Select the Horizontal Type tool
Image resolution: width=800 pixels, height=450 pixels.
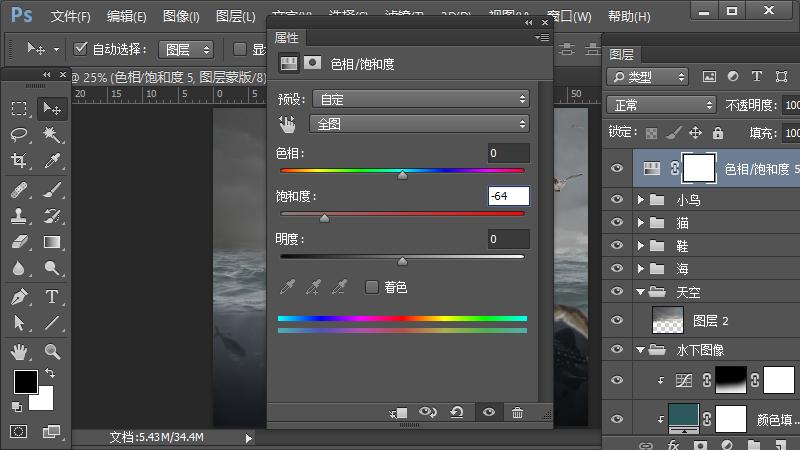(52, 297)
